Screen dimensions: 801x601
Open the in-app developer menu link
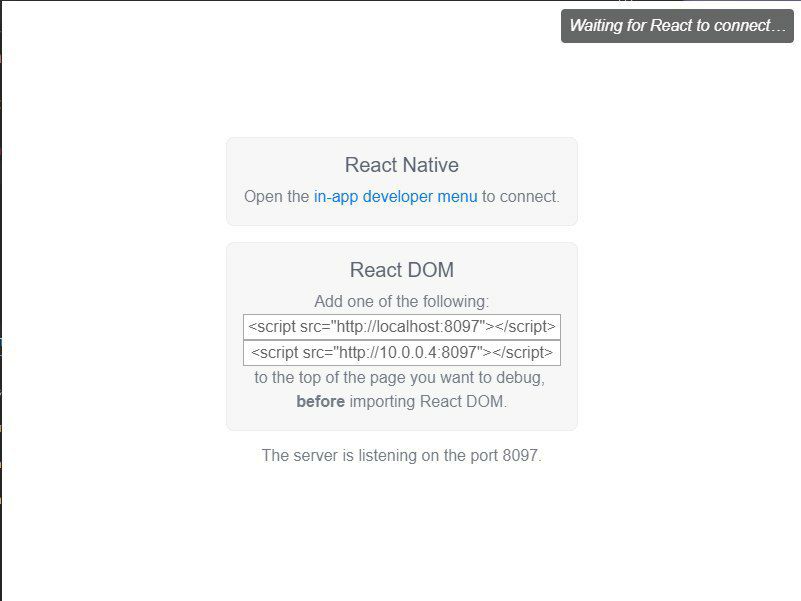(x=395, y=196)
